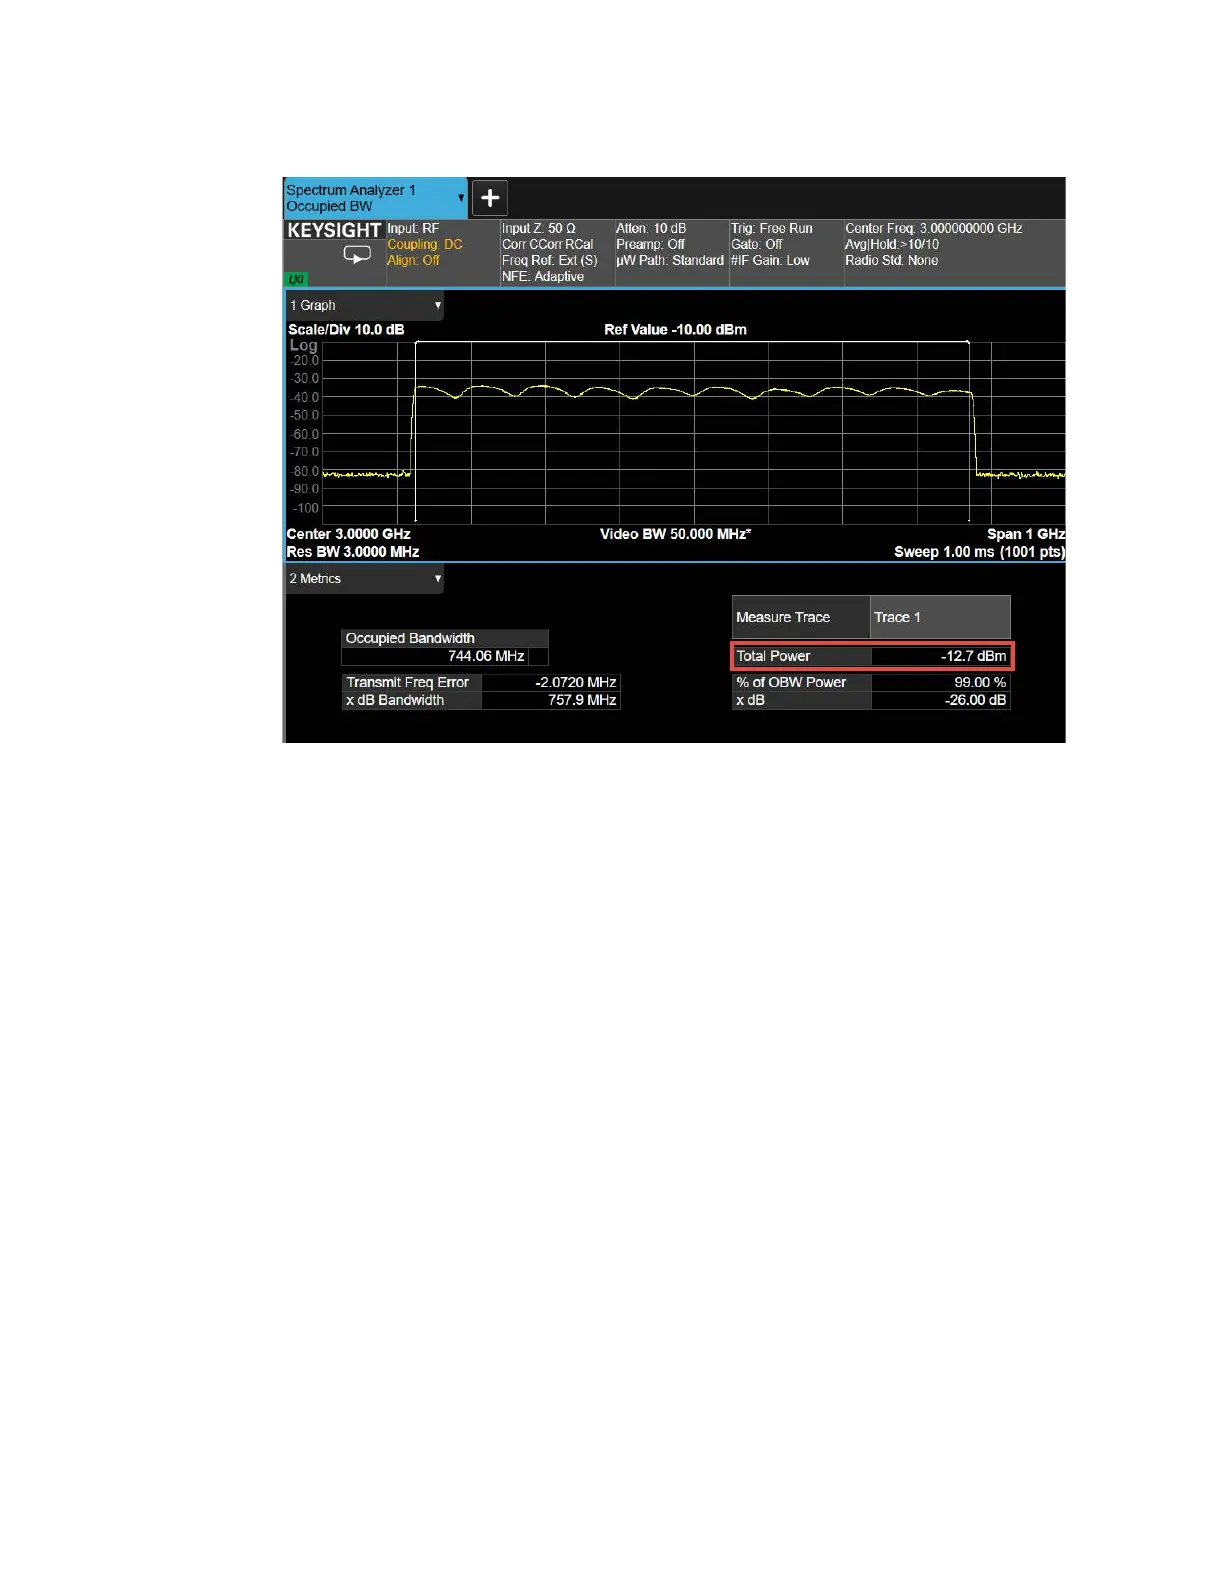Click the µW Path: Standard setting
The width and height of the screenshot is (1224, 1584).
(x=670, y=260)
